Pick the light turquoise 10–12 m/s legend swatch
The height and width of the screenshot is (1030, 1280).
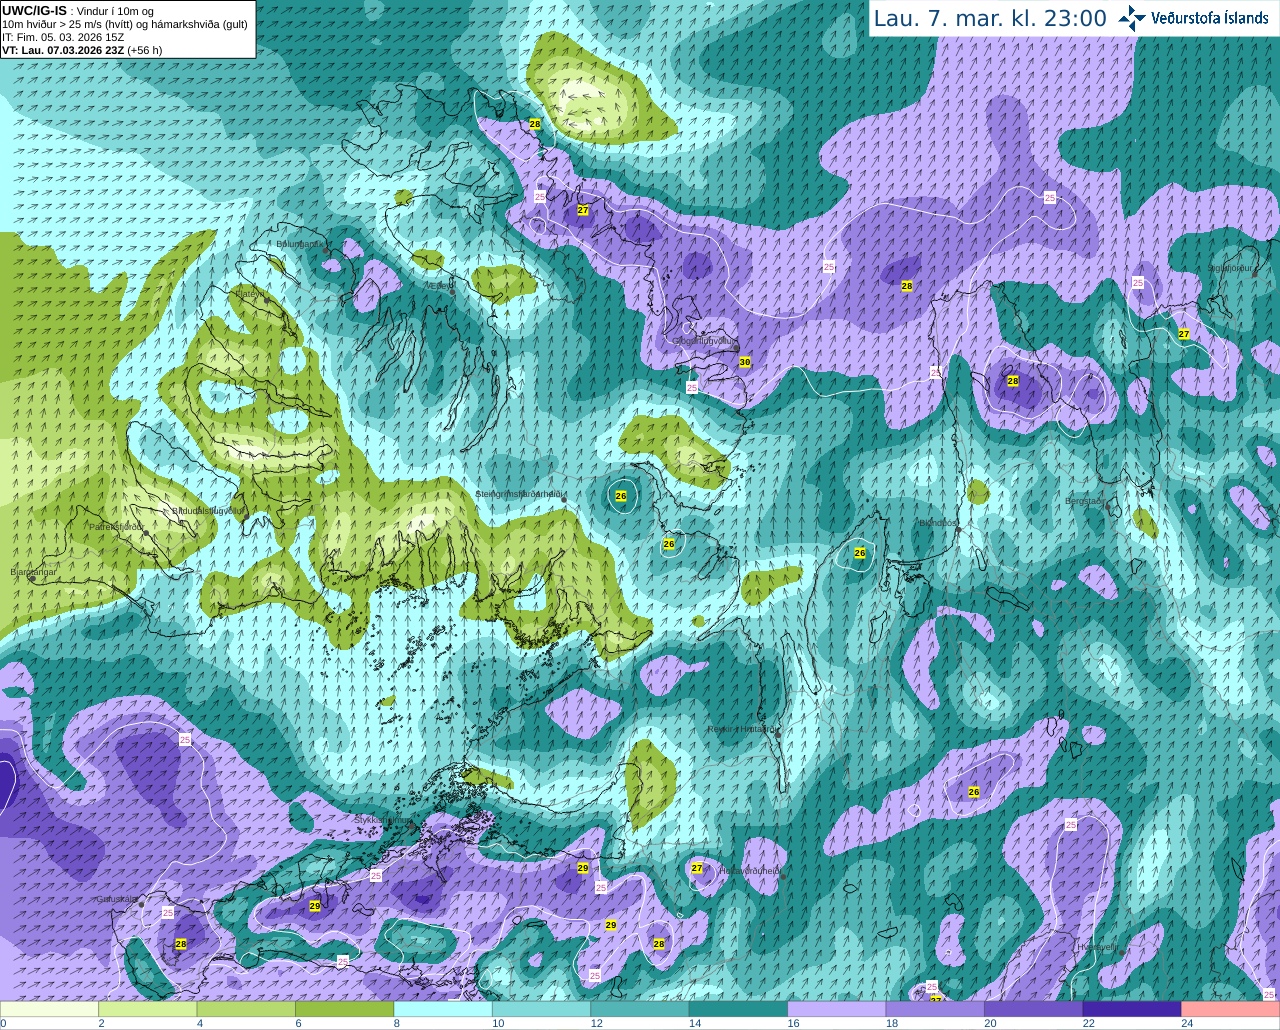tap(542, 1009)
